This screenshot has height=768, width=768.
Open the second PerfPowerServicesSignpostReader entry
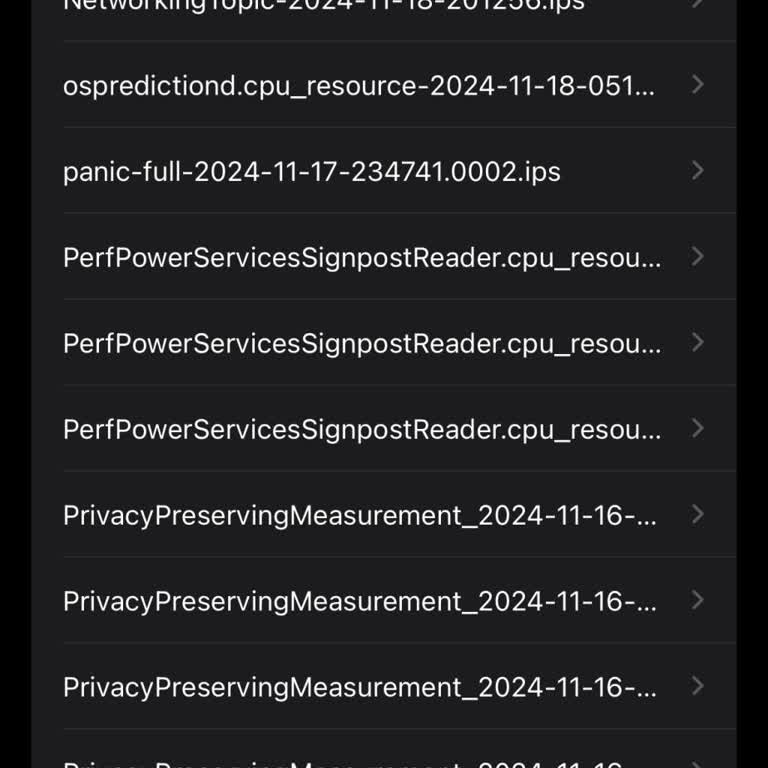point(362,344)
